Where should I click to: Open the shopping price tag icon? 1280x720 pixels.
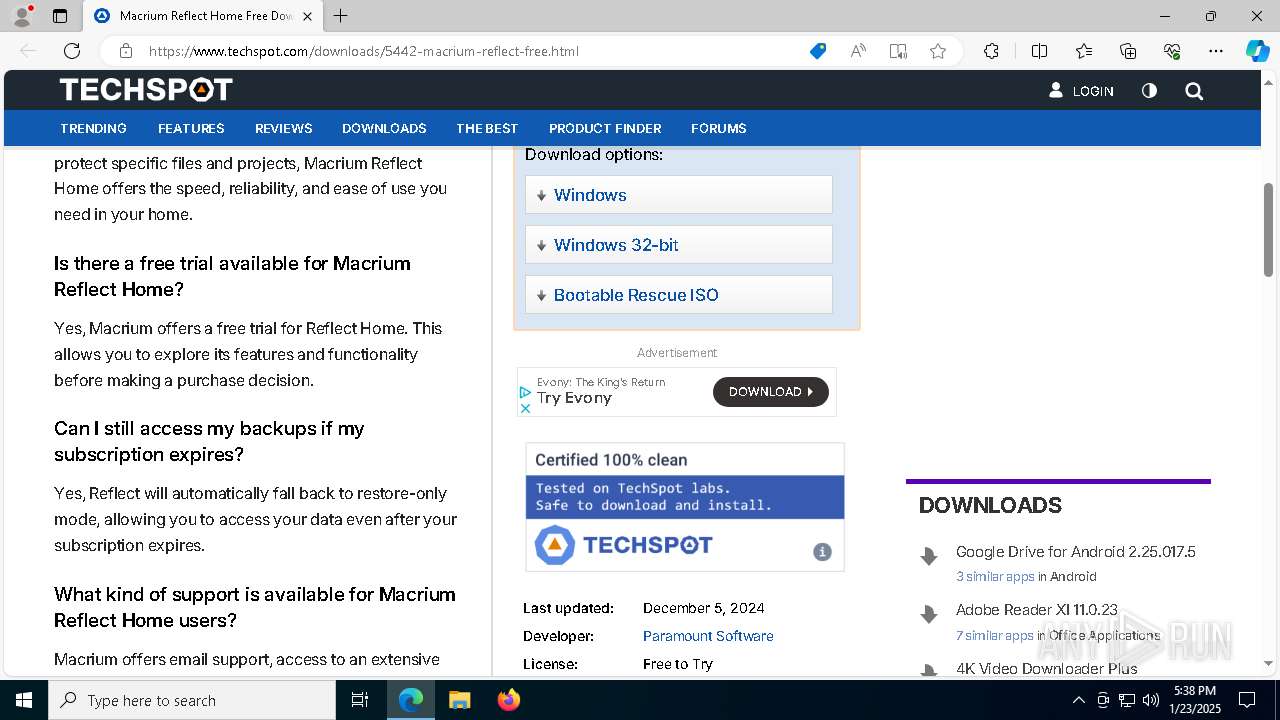(x=818, y=51)
